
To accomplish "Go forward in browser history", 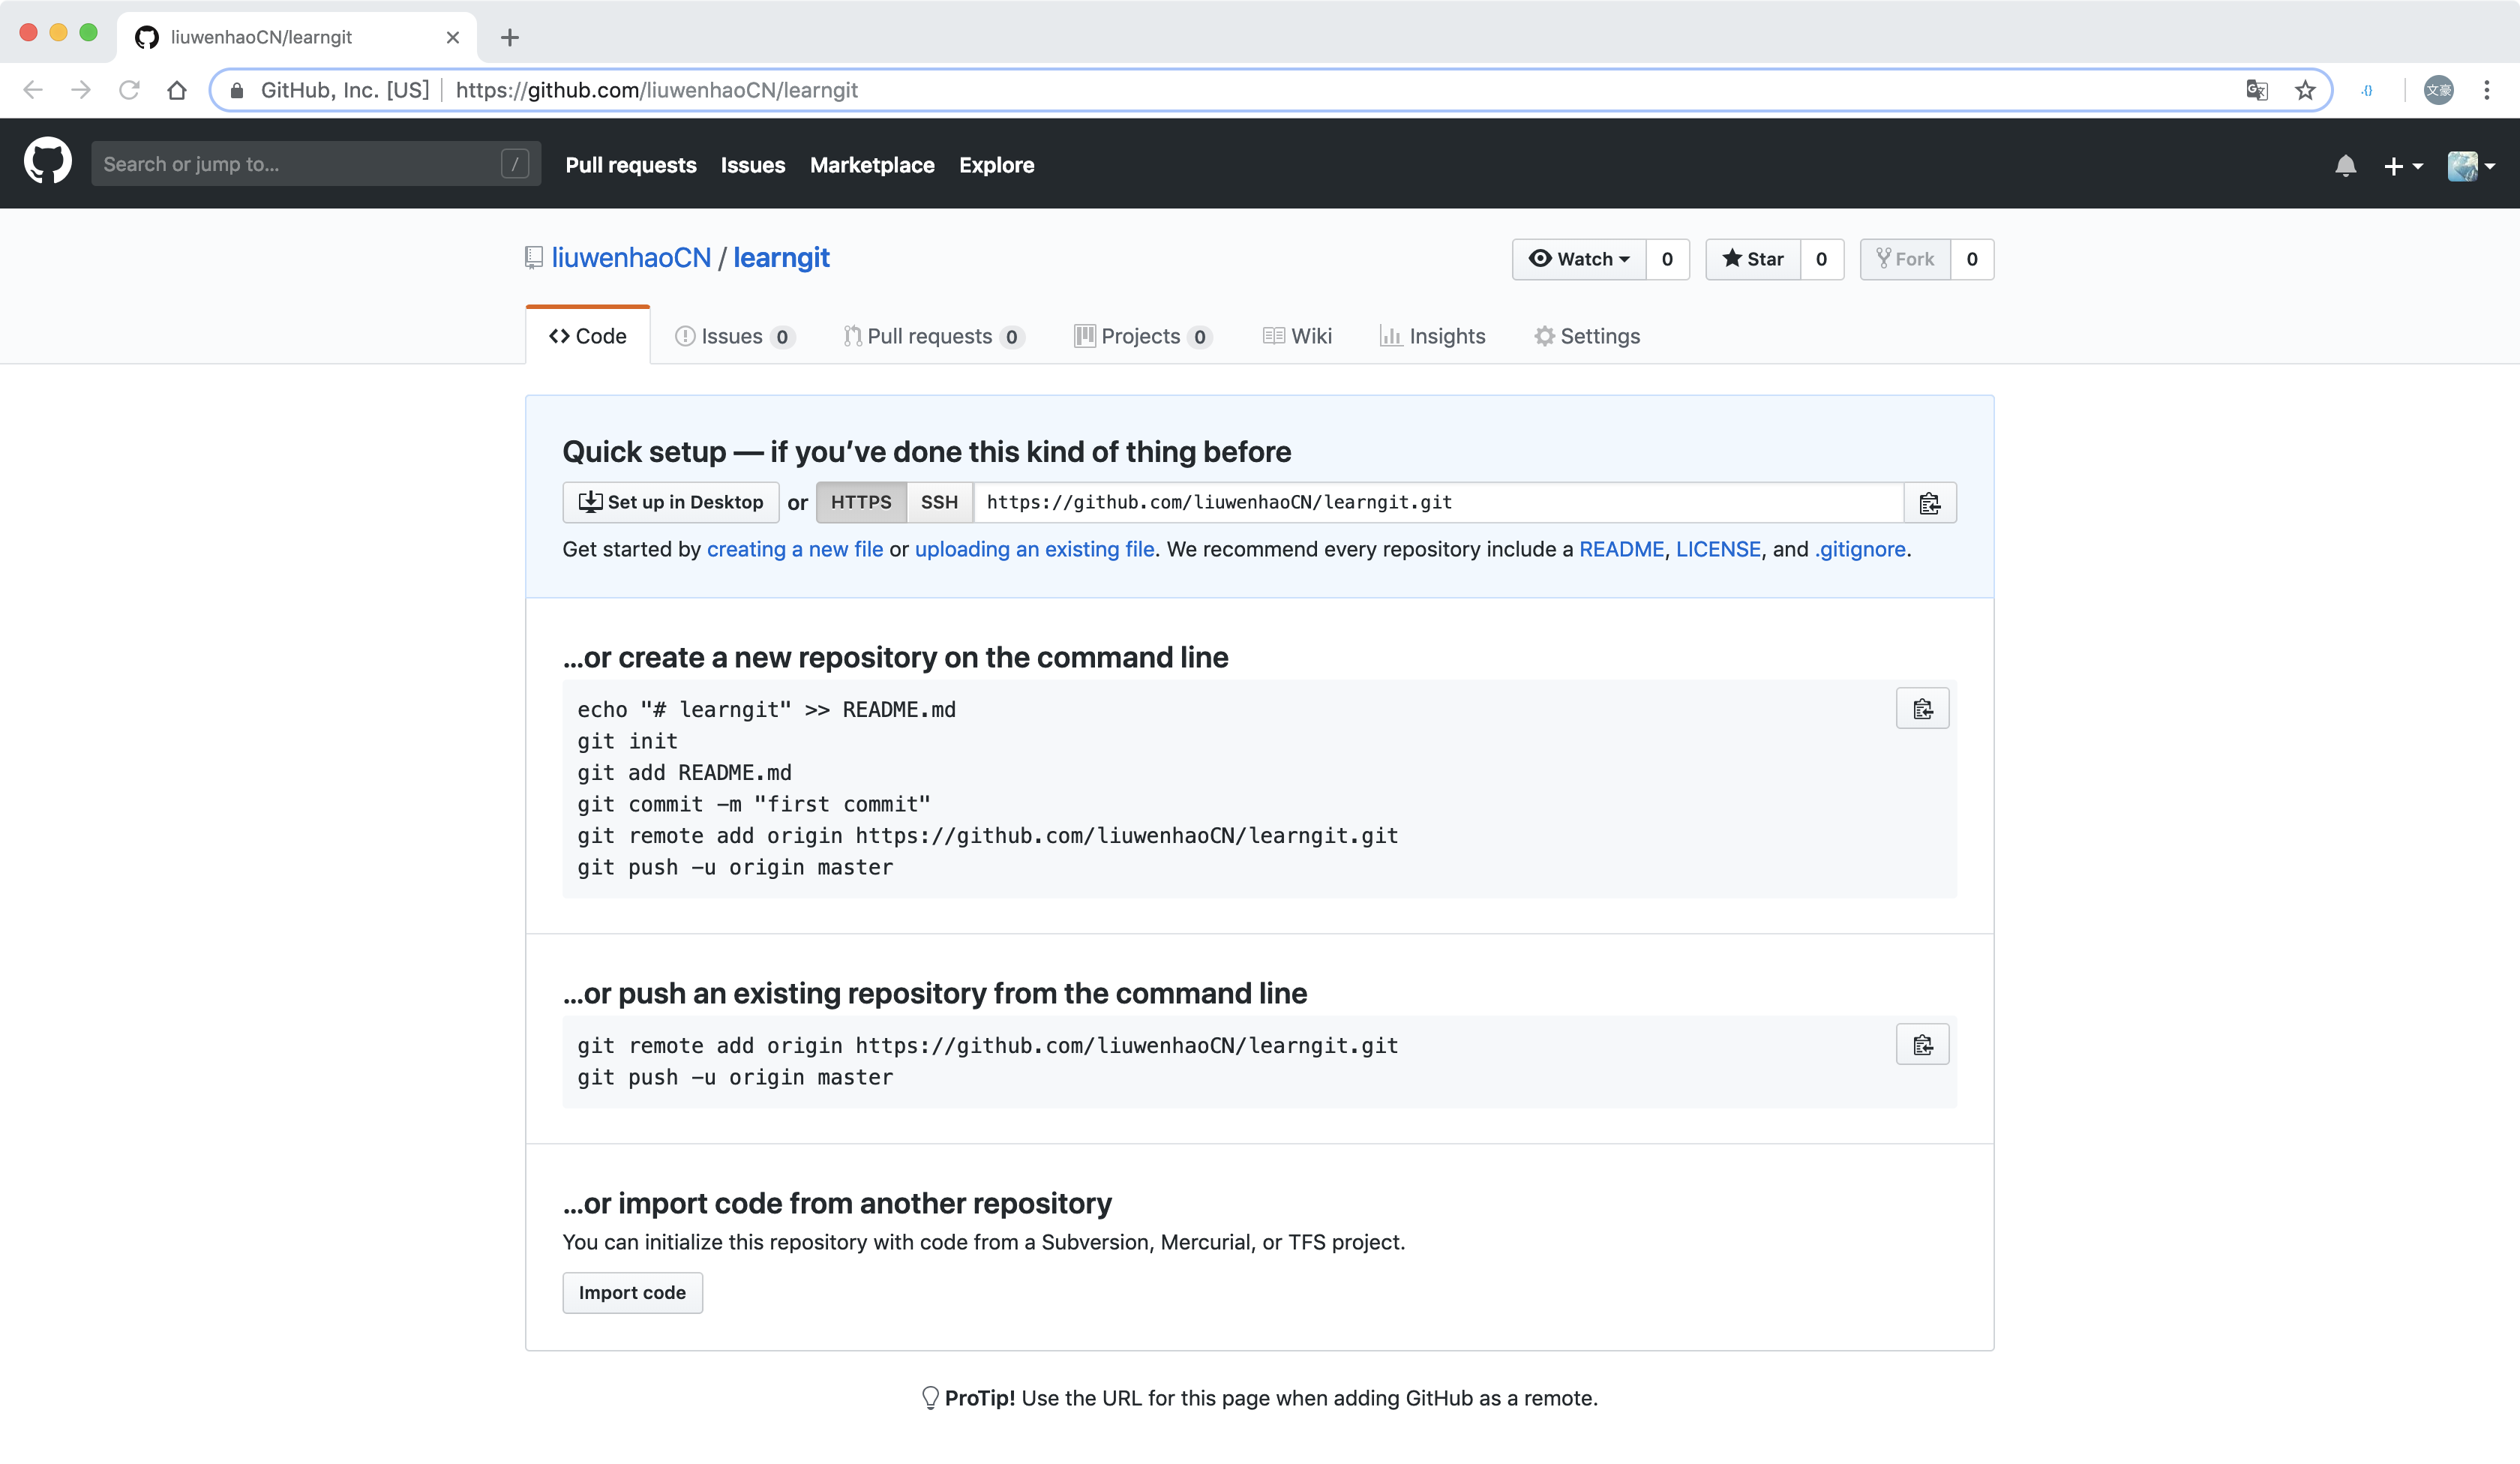I will [x=81, y=90].
